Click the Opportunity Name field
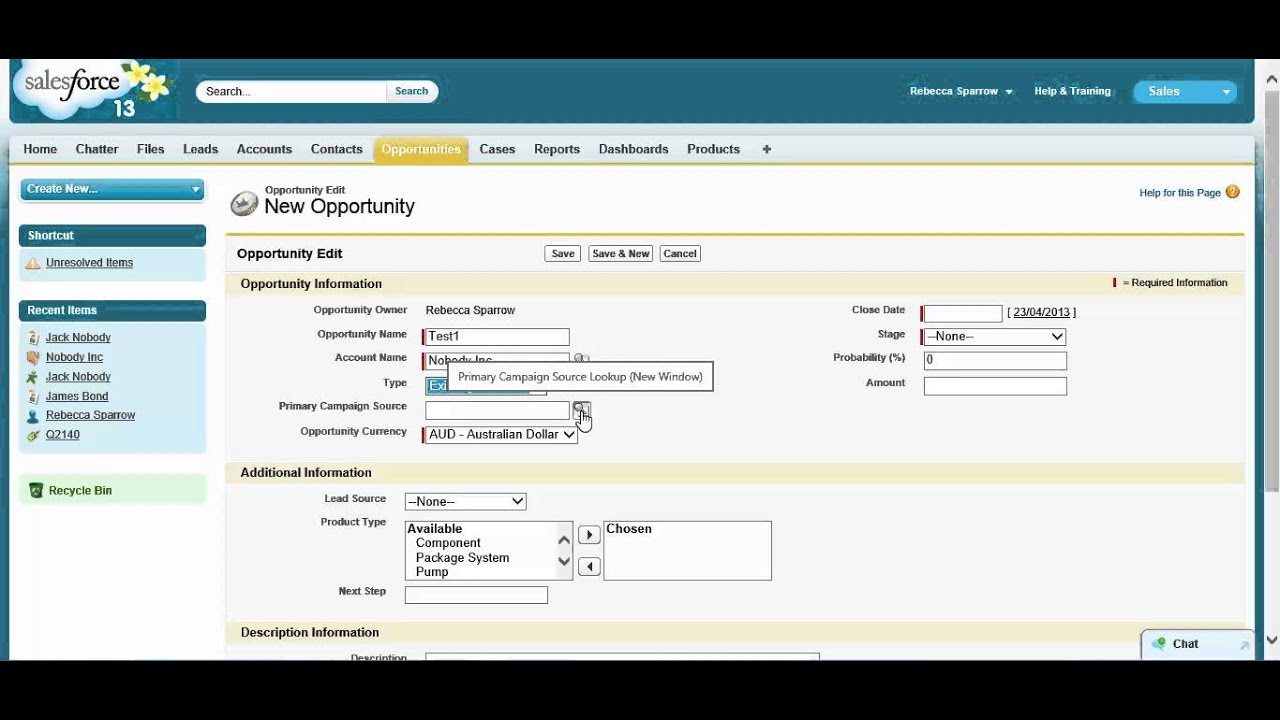The width and height of the screenshot is (1280, 720). 497,337
